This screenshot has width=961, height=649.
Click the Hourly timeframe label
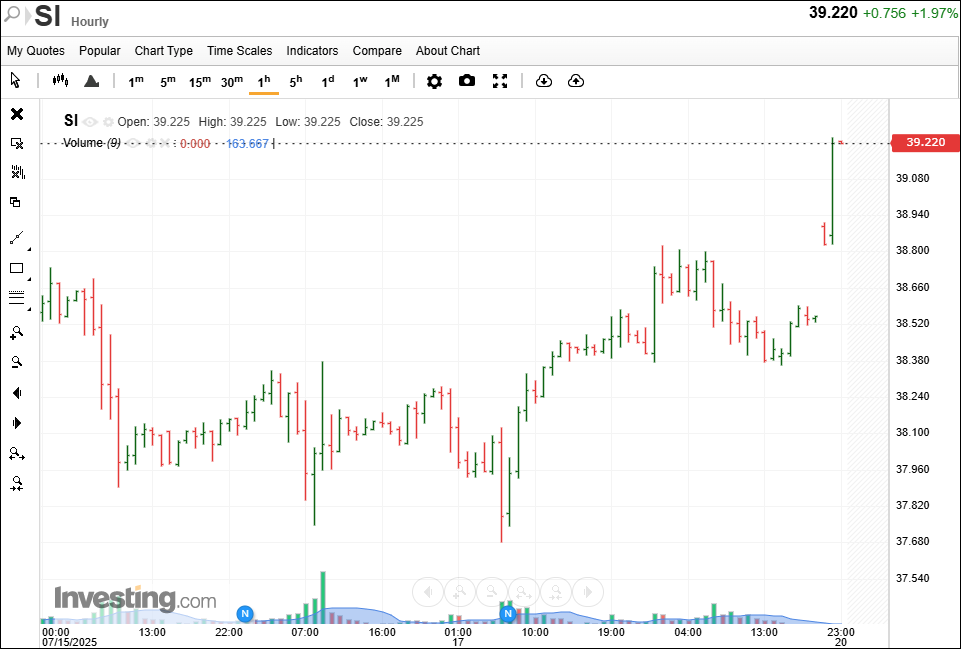point(89,21)
